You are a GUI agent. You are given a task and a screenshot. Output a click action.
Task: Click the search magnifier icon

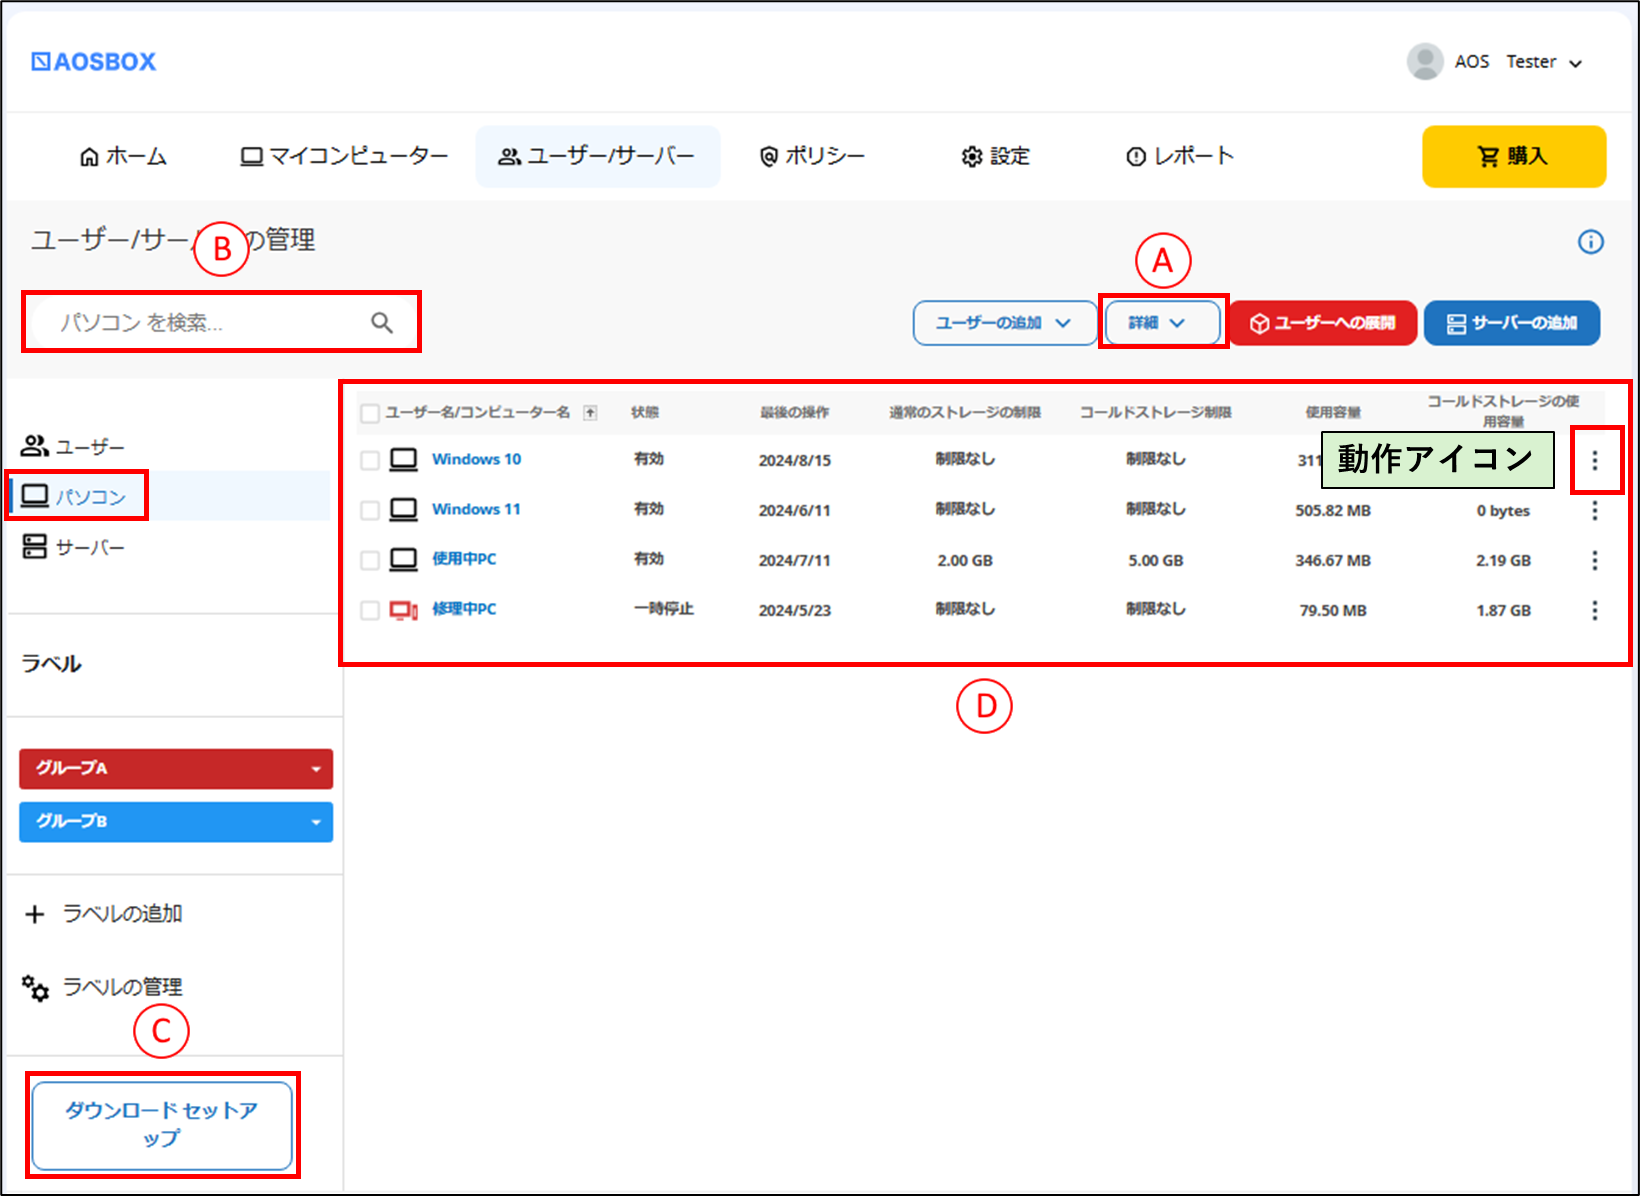click(382, 322)
